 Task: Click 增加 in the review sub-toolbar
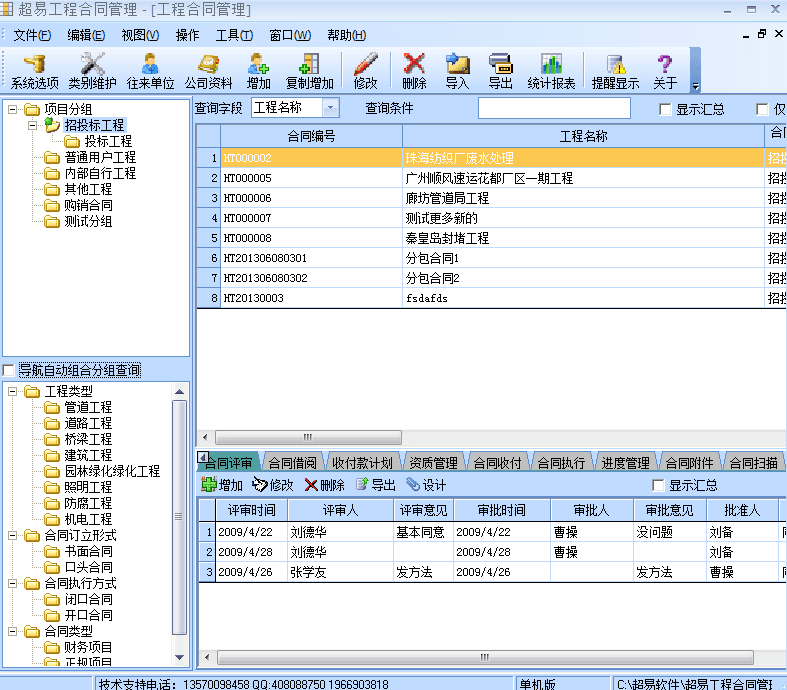tap(222, 485)
